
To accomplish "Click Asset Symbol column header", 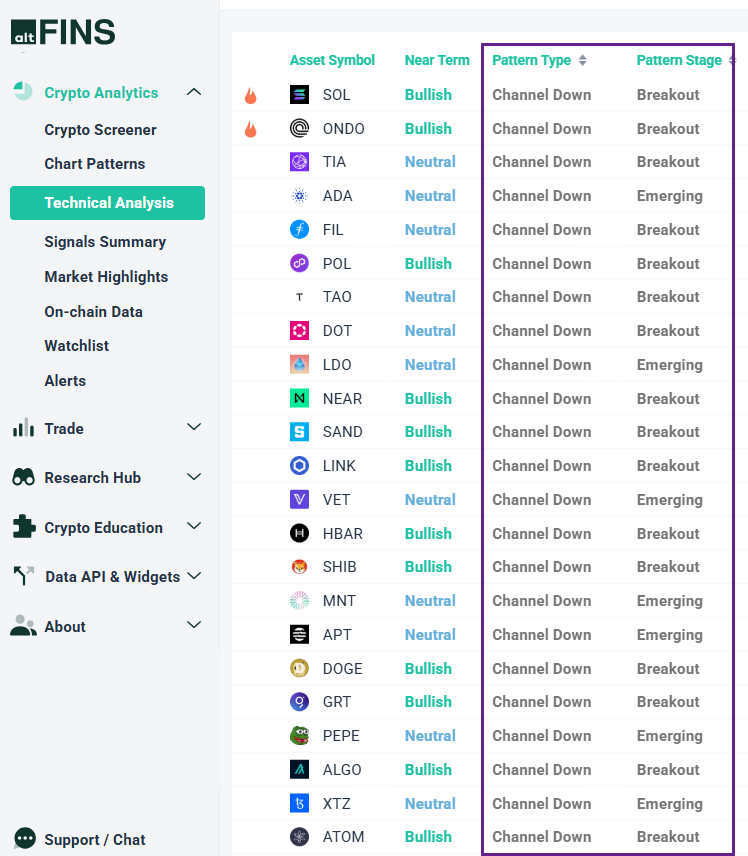I will (332, 60).
